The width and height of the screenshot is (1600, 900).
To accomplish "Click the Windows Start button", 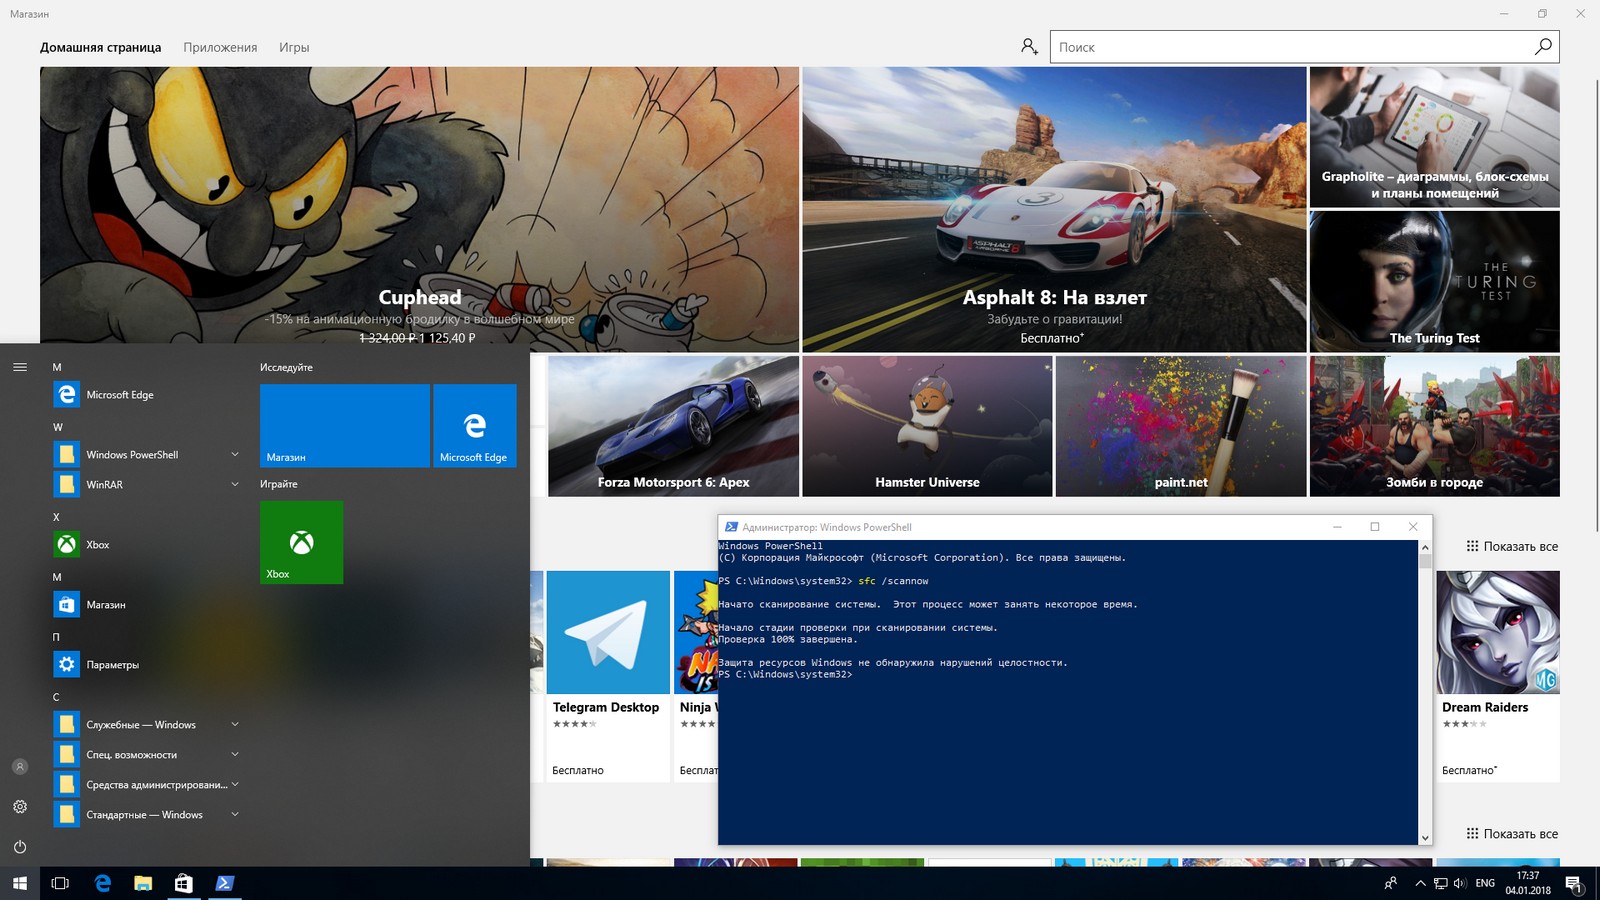I will [x=20, y=883].
